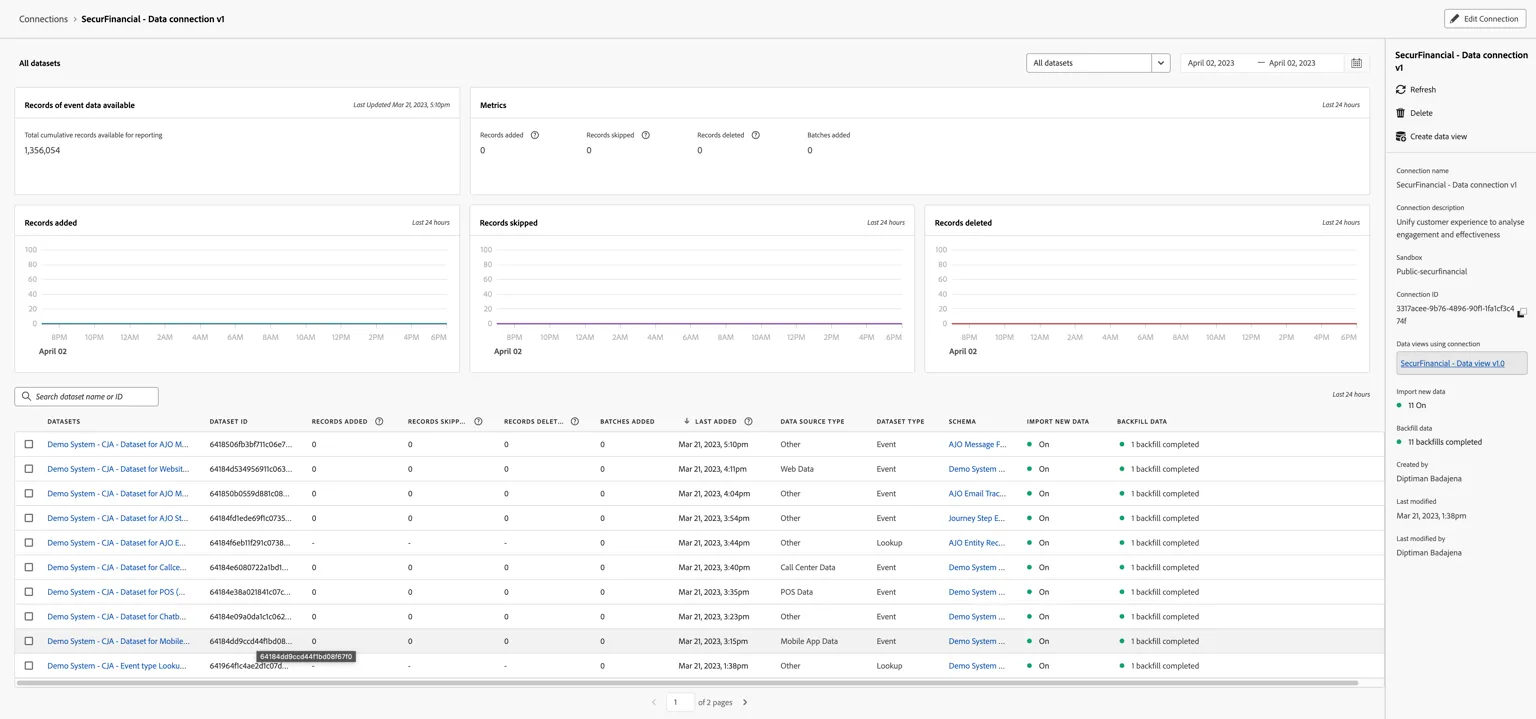
Task: Click the Records deleted help icon in Metrics
Action: point(755,135)
